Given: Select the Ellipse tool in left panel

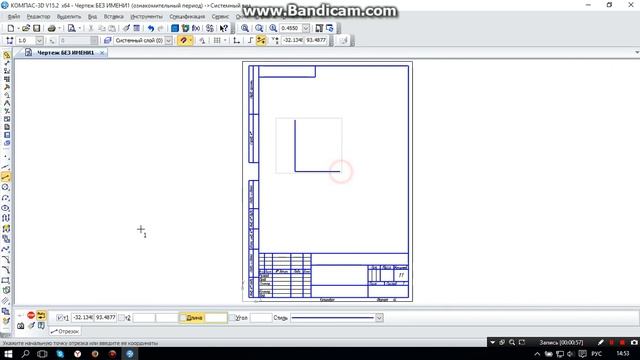Looking at the screenshot, I should coord(6,208).
